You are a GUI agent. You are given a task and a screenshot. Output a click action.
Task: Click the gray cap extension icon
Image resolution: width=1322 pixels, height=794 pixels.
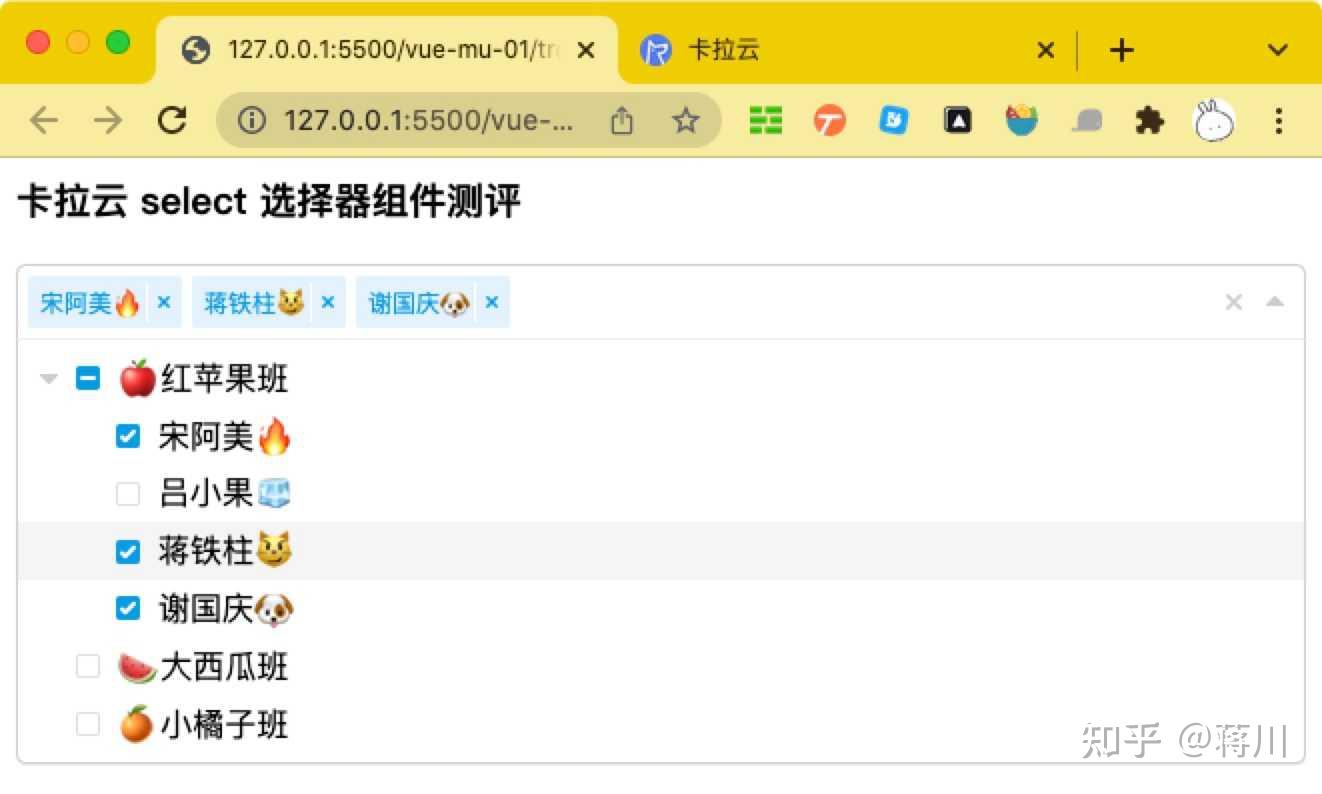1086,120
